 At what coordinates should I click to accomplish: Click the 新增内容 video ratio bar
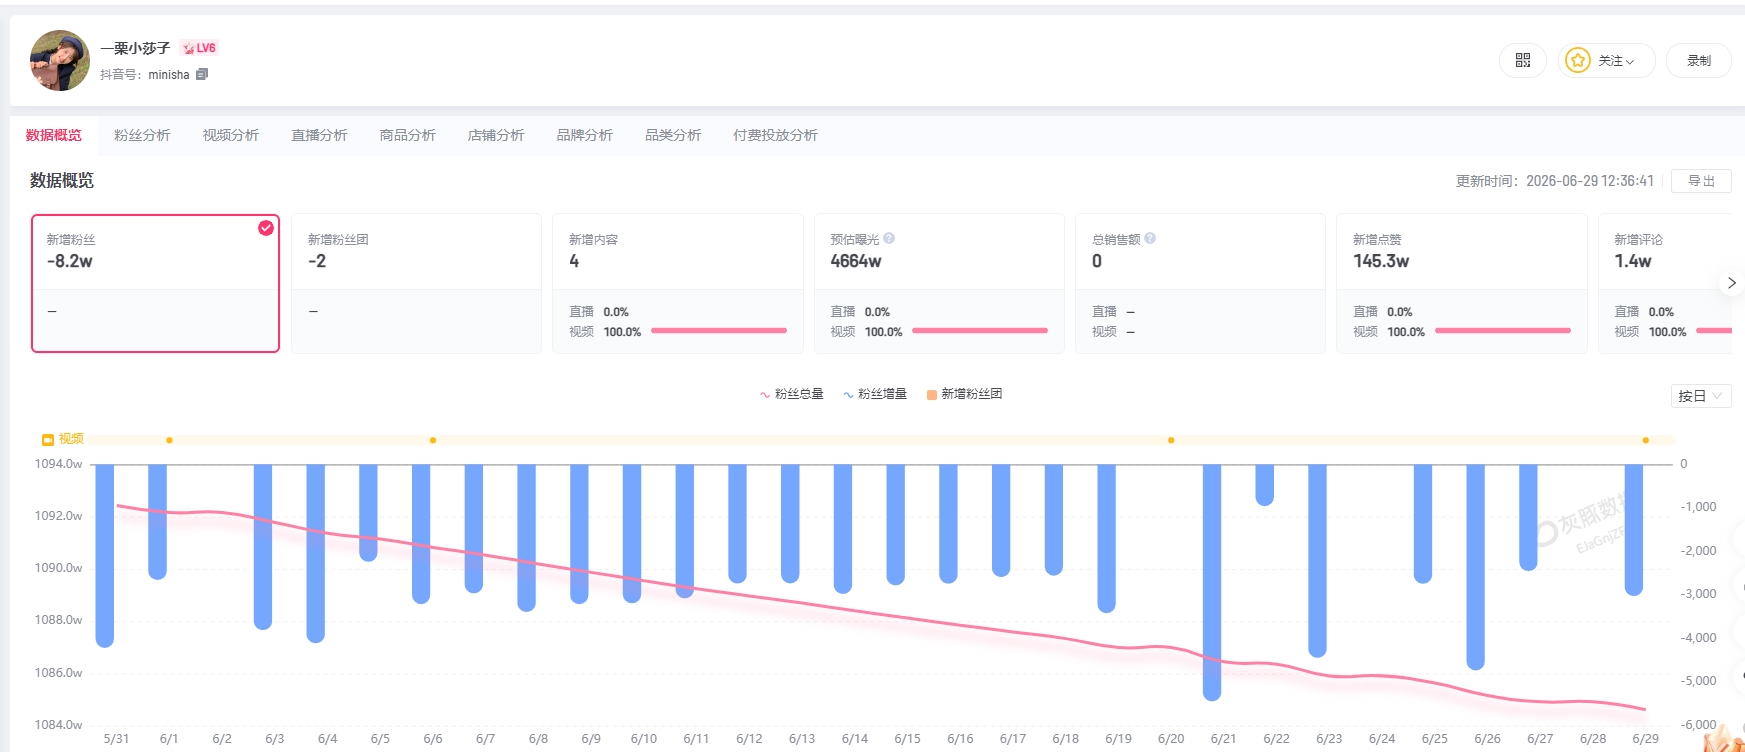point(719,331)
